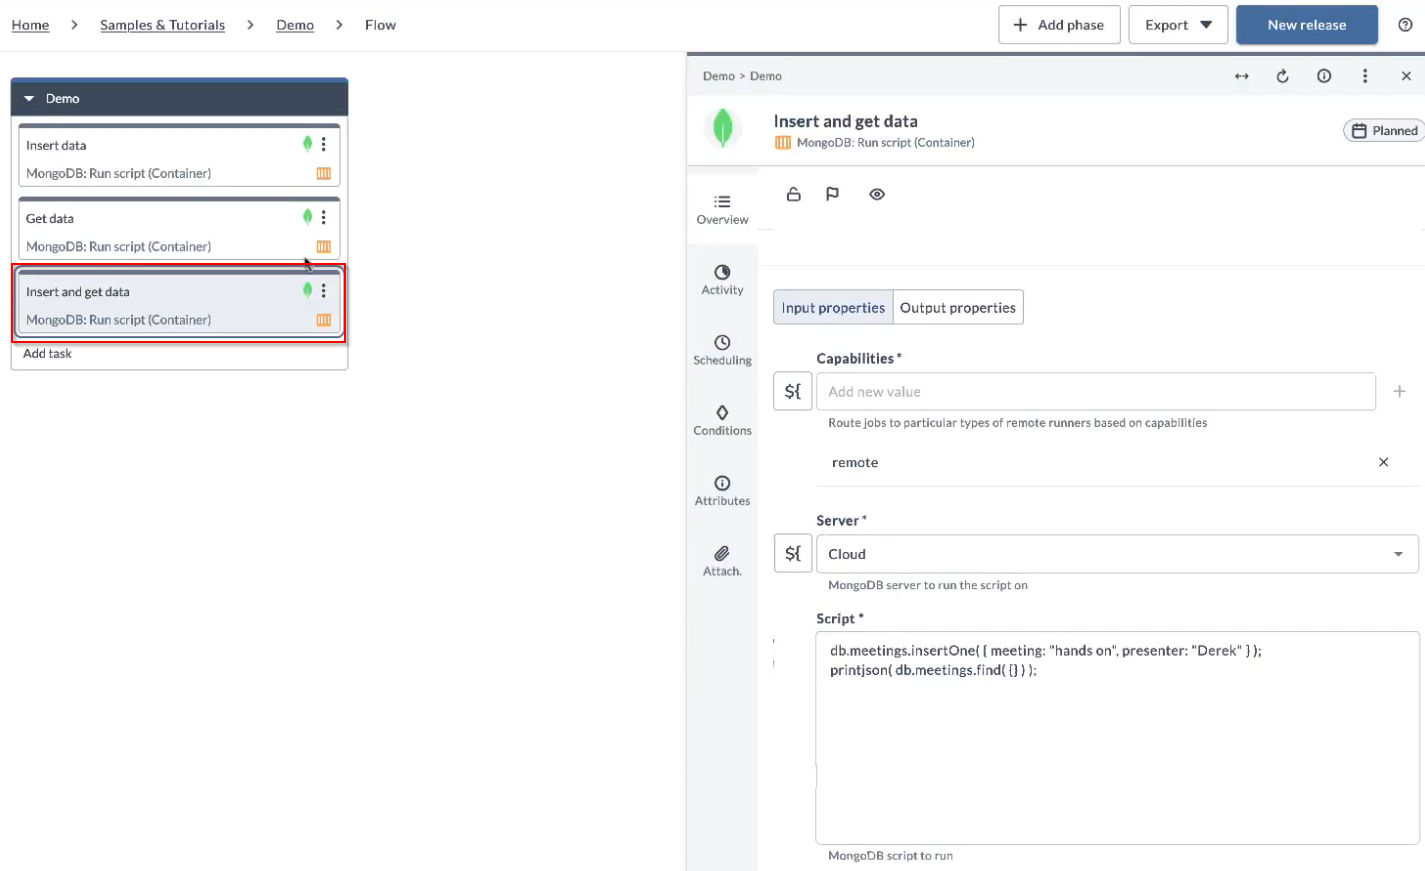Click the Add phase button
This screenshot has width=1425, height=871.
point(1059,25)
